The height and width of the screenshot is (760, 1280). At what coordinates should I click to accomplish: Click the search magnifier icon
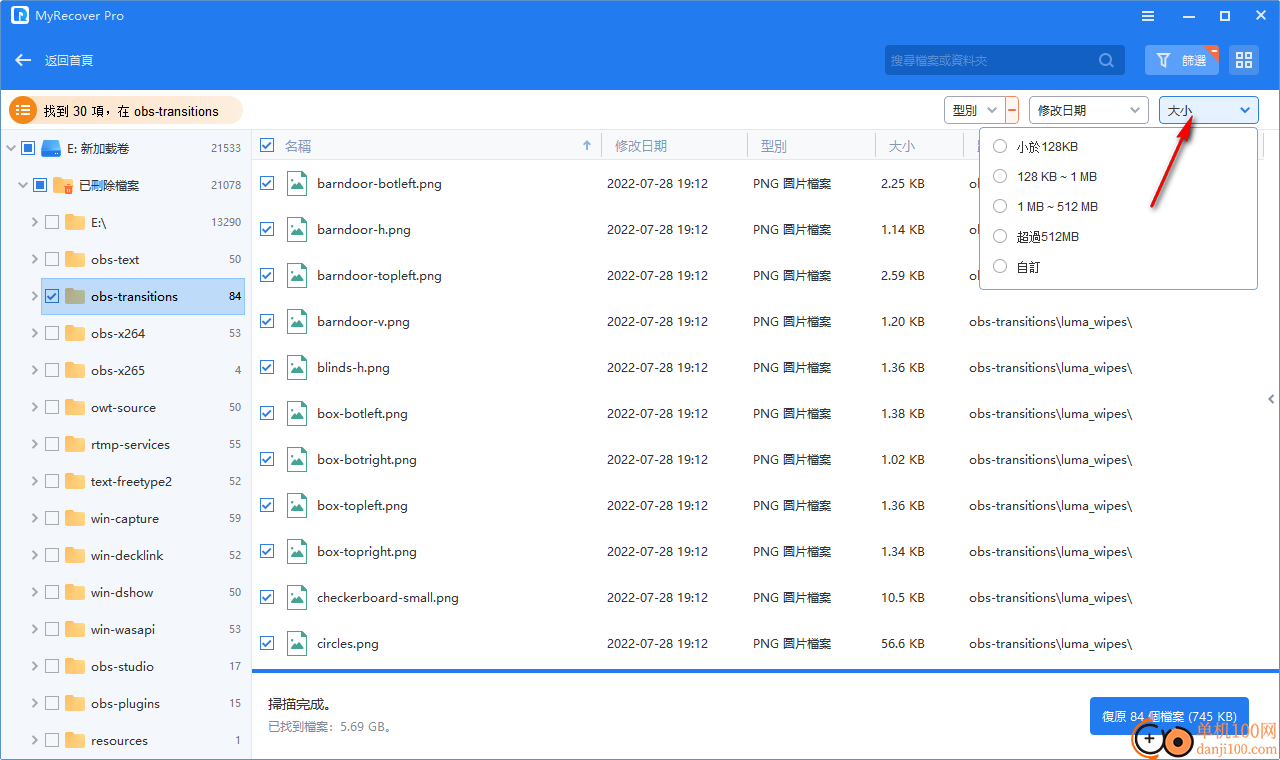coord(1106,60)
